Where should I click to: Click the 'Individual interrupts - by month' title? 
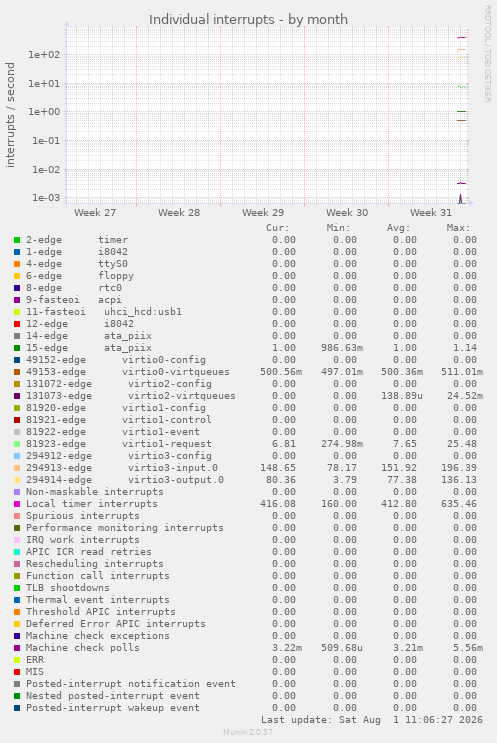tap(248, 19)
